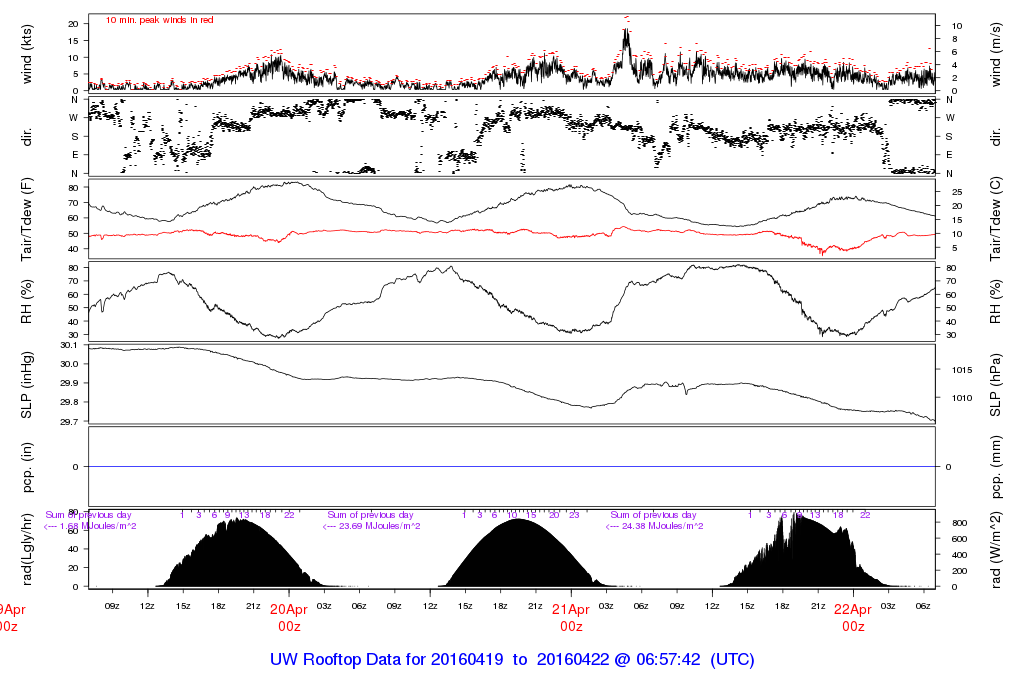Select the '23.69 MJoules/m^2' daily sum text

click(x=380, y=526)
